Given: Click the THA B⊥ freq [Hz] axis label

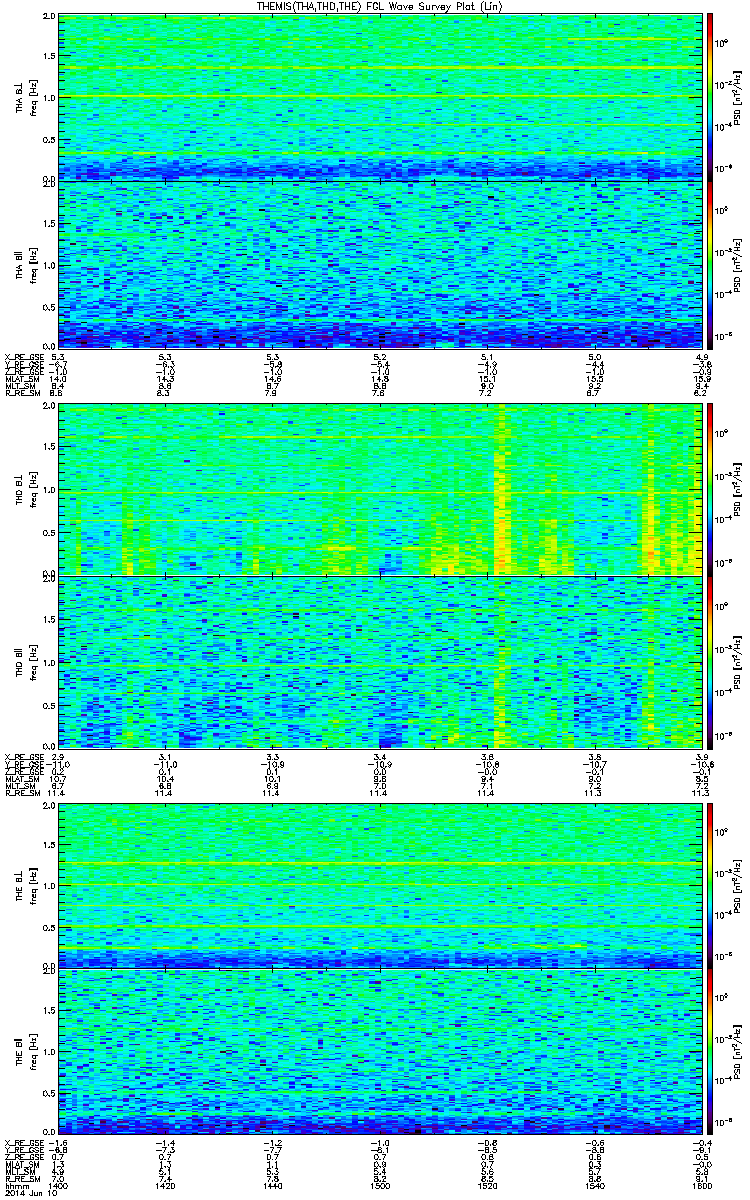Looking at the screenshot, I should pos(24,99).
